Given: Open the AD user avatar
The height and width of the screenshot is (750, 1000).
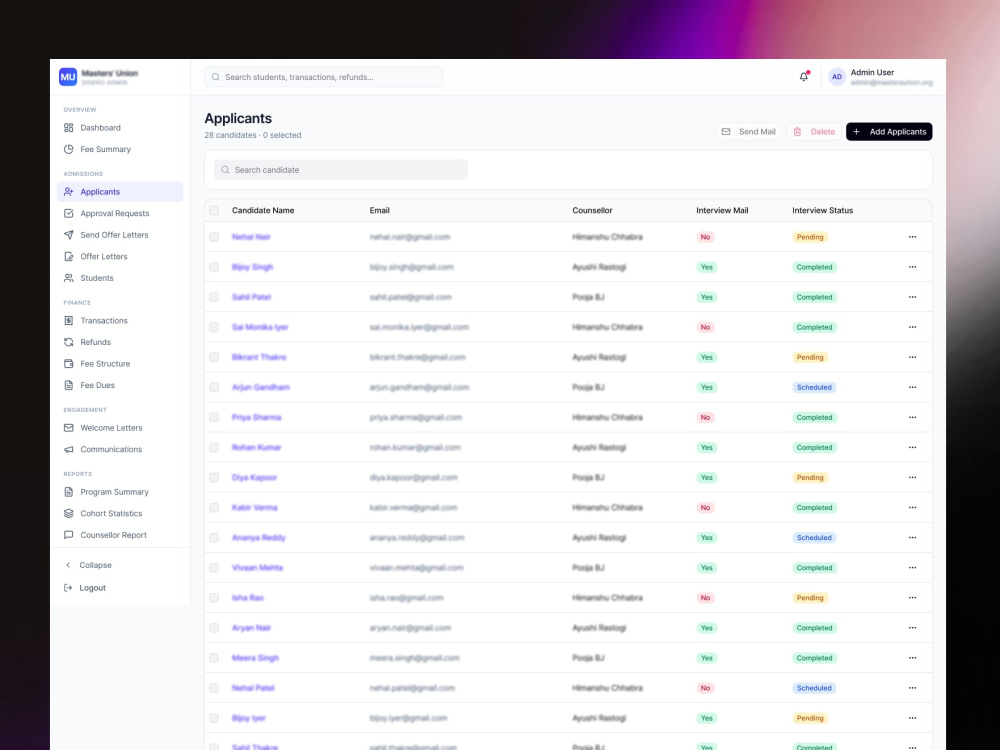Looking at the screenshot, I should [x=837, y=77].
